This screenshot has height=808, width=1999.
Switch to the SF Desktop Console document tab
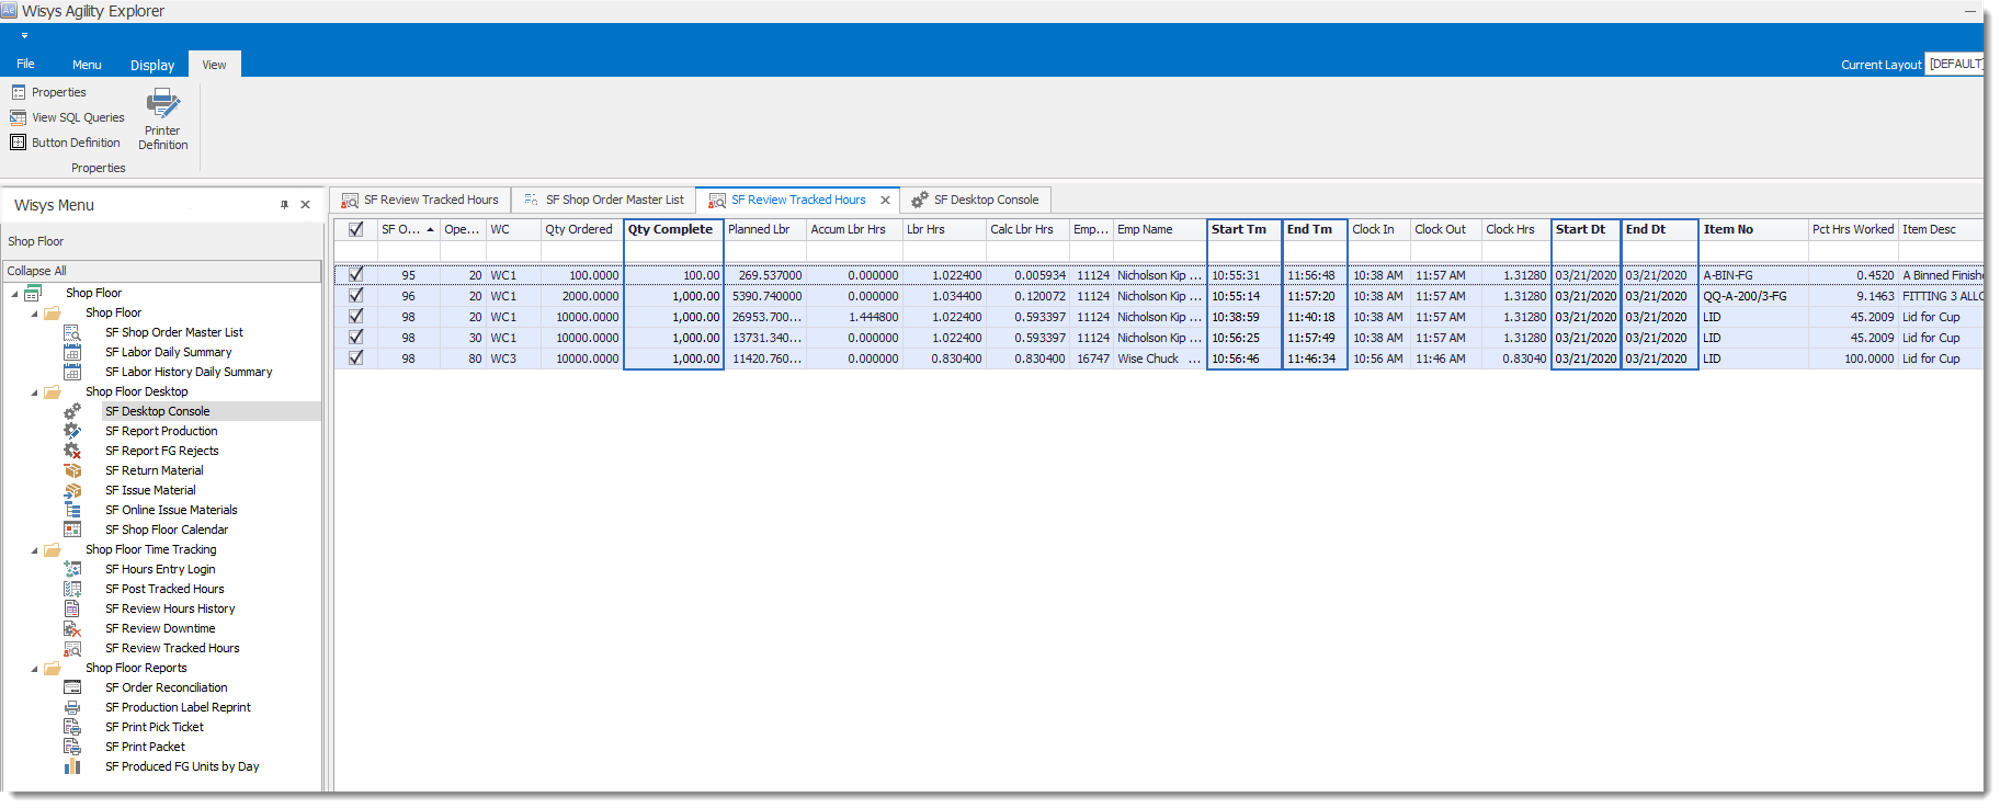pyautogui.click(x=976, y=200)
